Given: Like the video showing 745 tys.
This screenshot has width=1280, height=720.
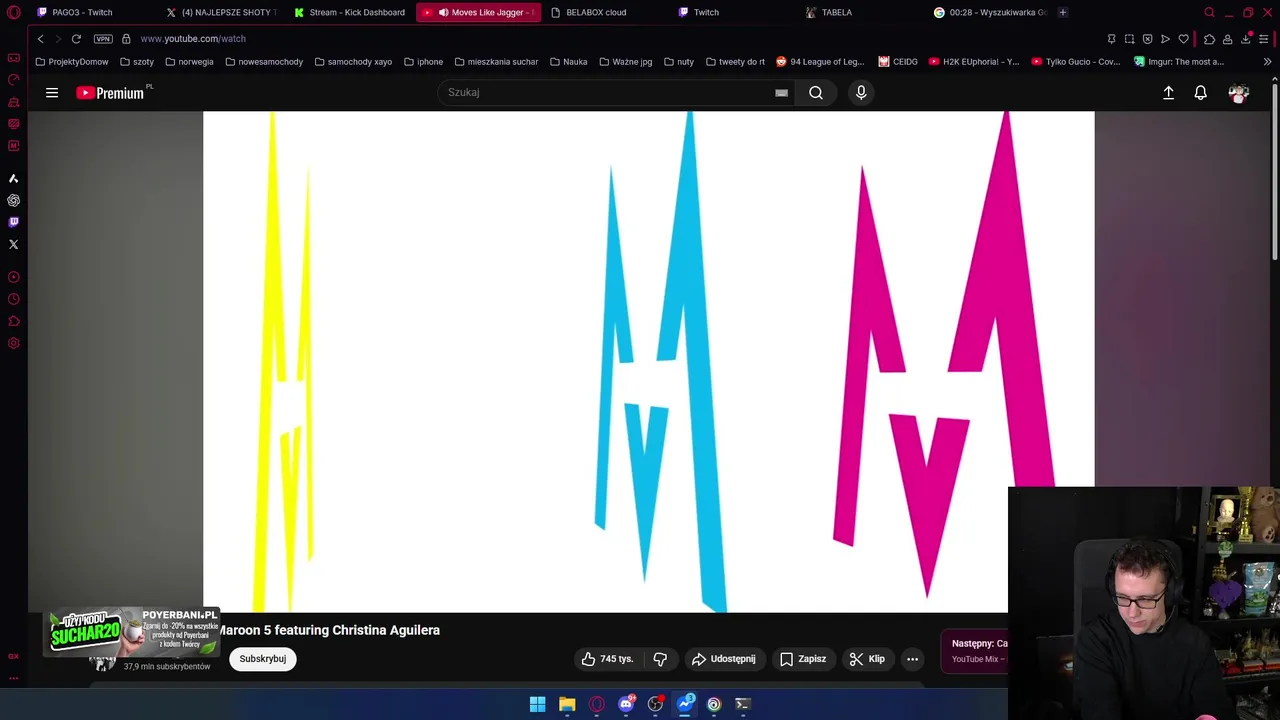Looking at the screenshot, I should coord(608,659).
